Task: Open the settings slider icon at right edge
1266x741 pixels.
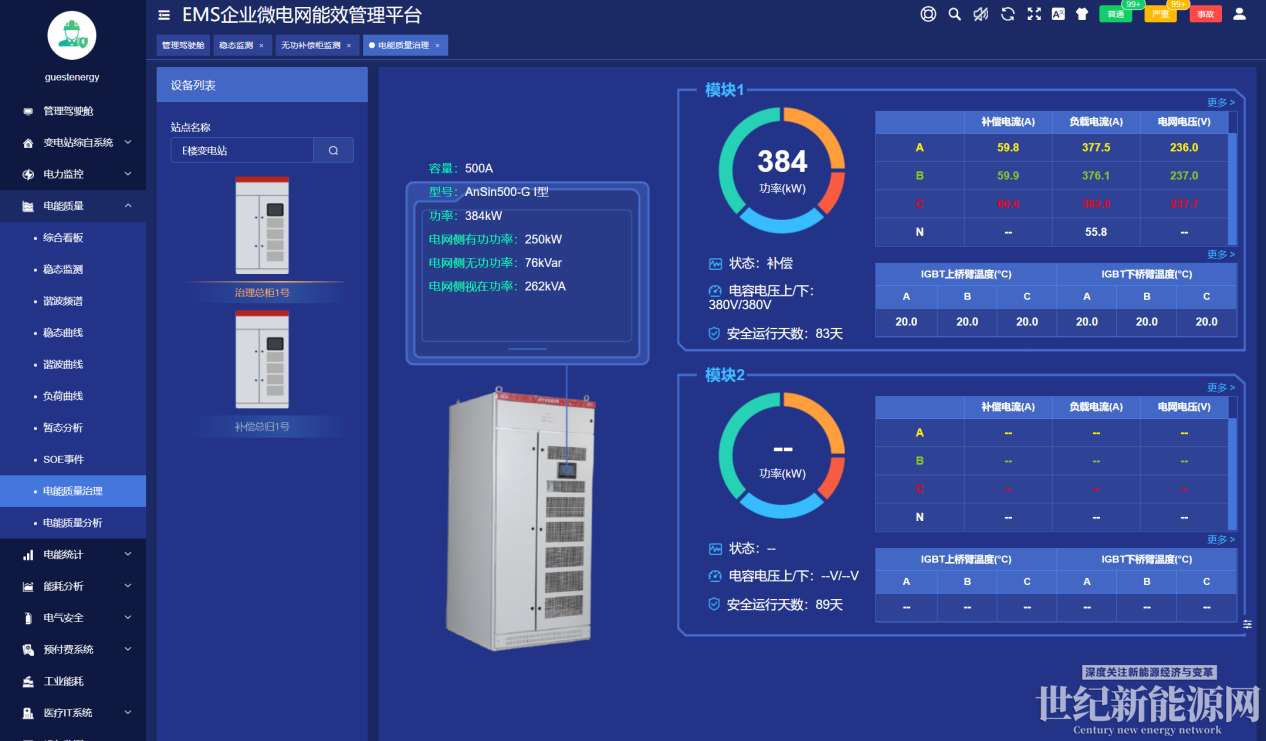Action: point(1247,624)
